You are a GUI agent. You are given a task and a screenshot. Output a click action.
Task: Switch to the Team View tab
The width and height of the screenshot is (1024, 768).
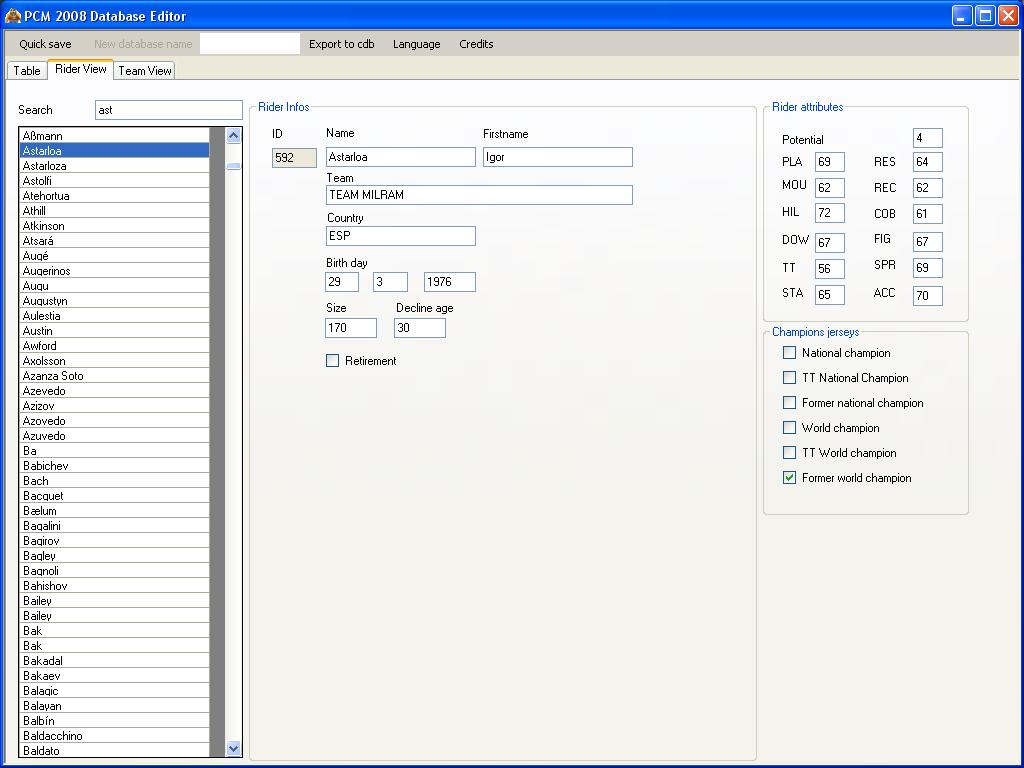tap(145, 71)
